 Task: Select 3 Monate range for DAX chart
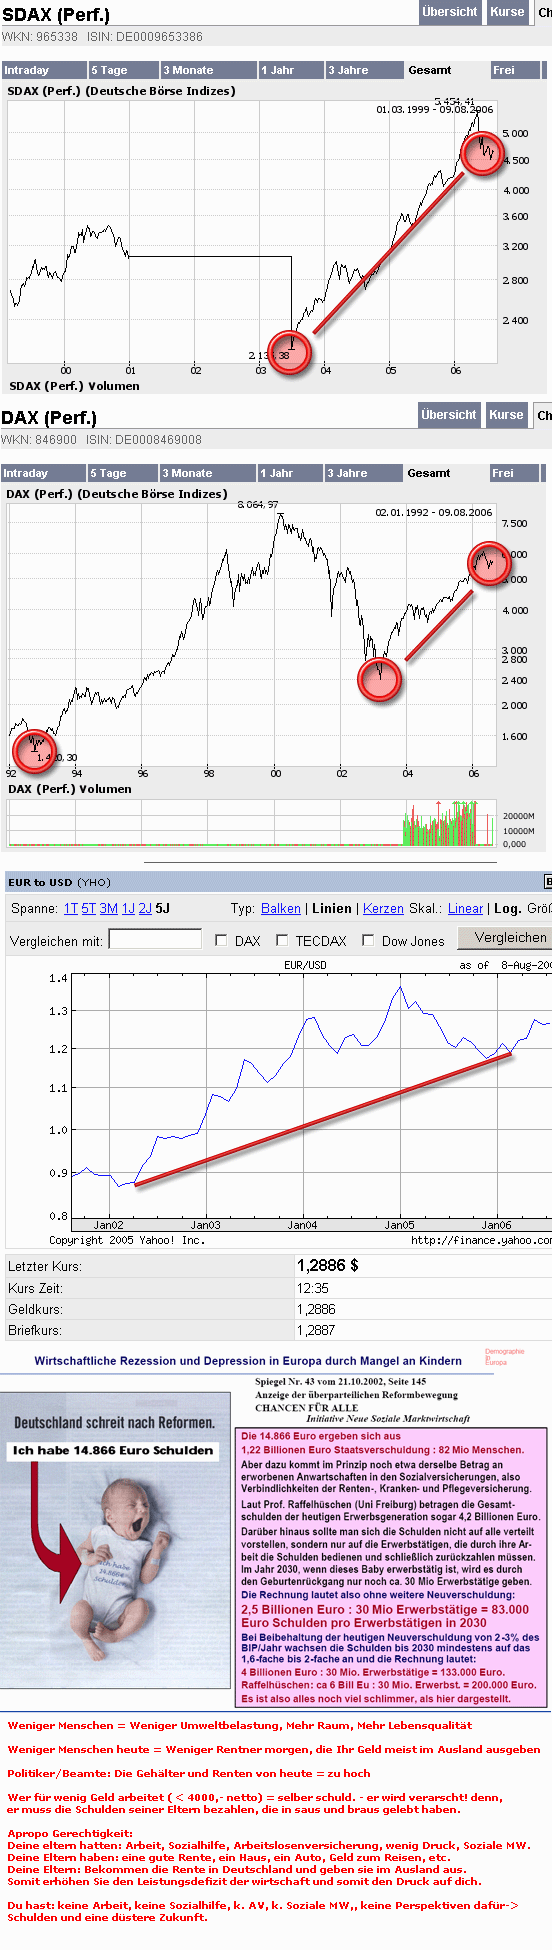coord(208,473)
